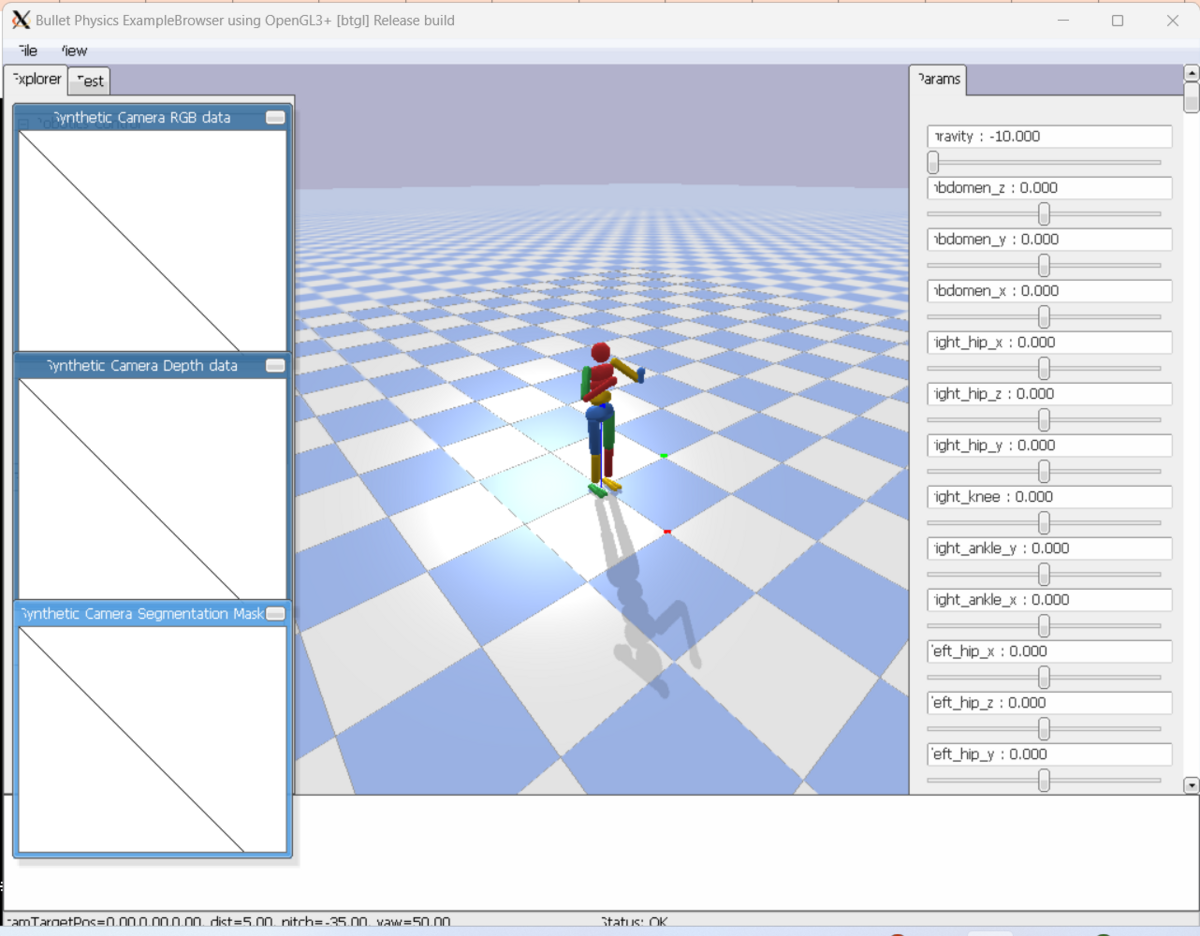Click the left_hip_z slider handle
Image resolution: width=1200 pixels, height=936 pixels.
(x=1044, y=729)
